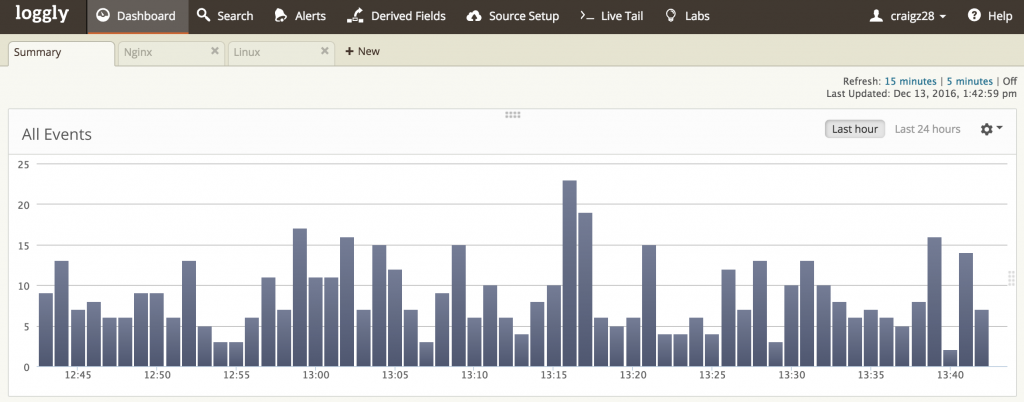
Task: Switch to the Summary tab
Action: (x=61, y=53)
